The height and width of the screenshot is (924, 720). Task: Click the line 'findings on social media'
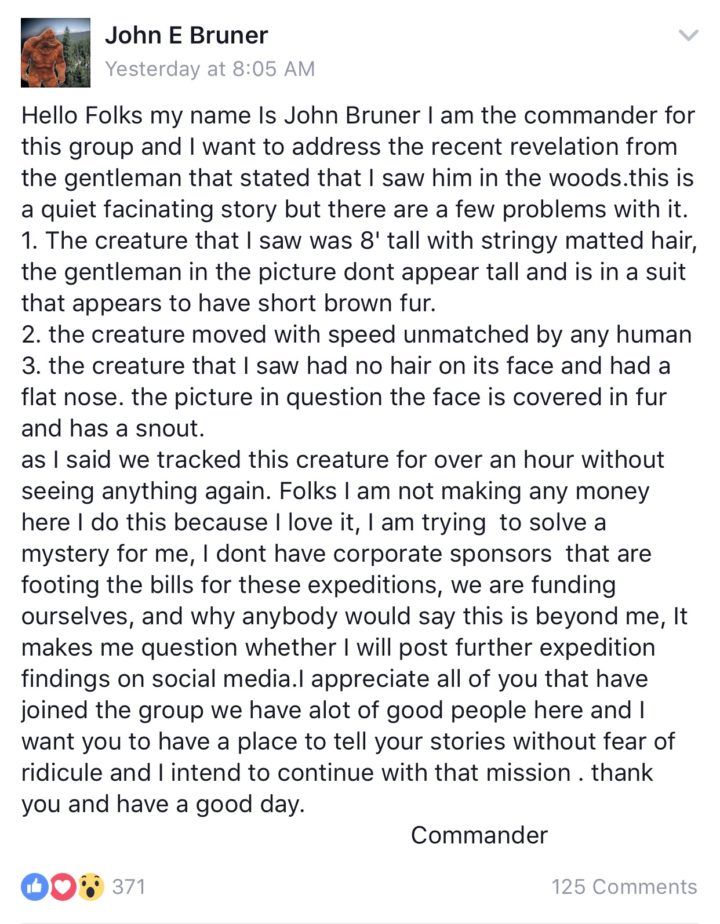pos(335,679)
